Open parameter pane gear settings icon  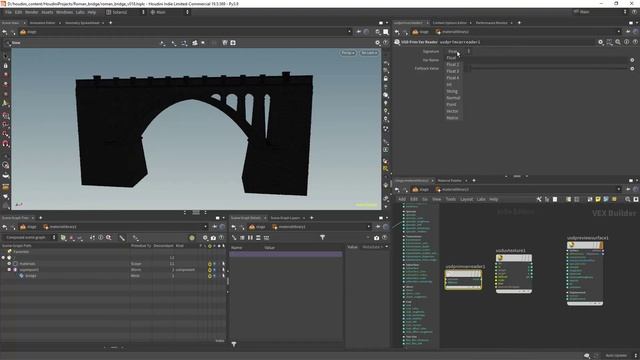(x=600, y=42)
